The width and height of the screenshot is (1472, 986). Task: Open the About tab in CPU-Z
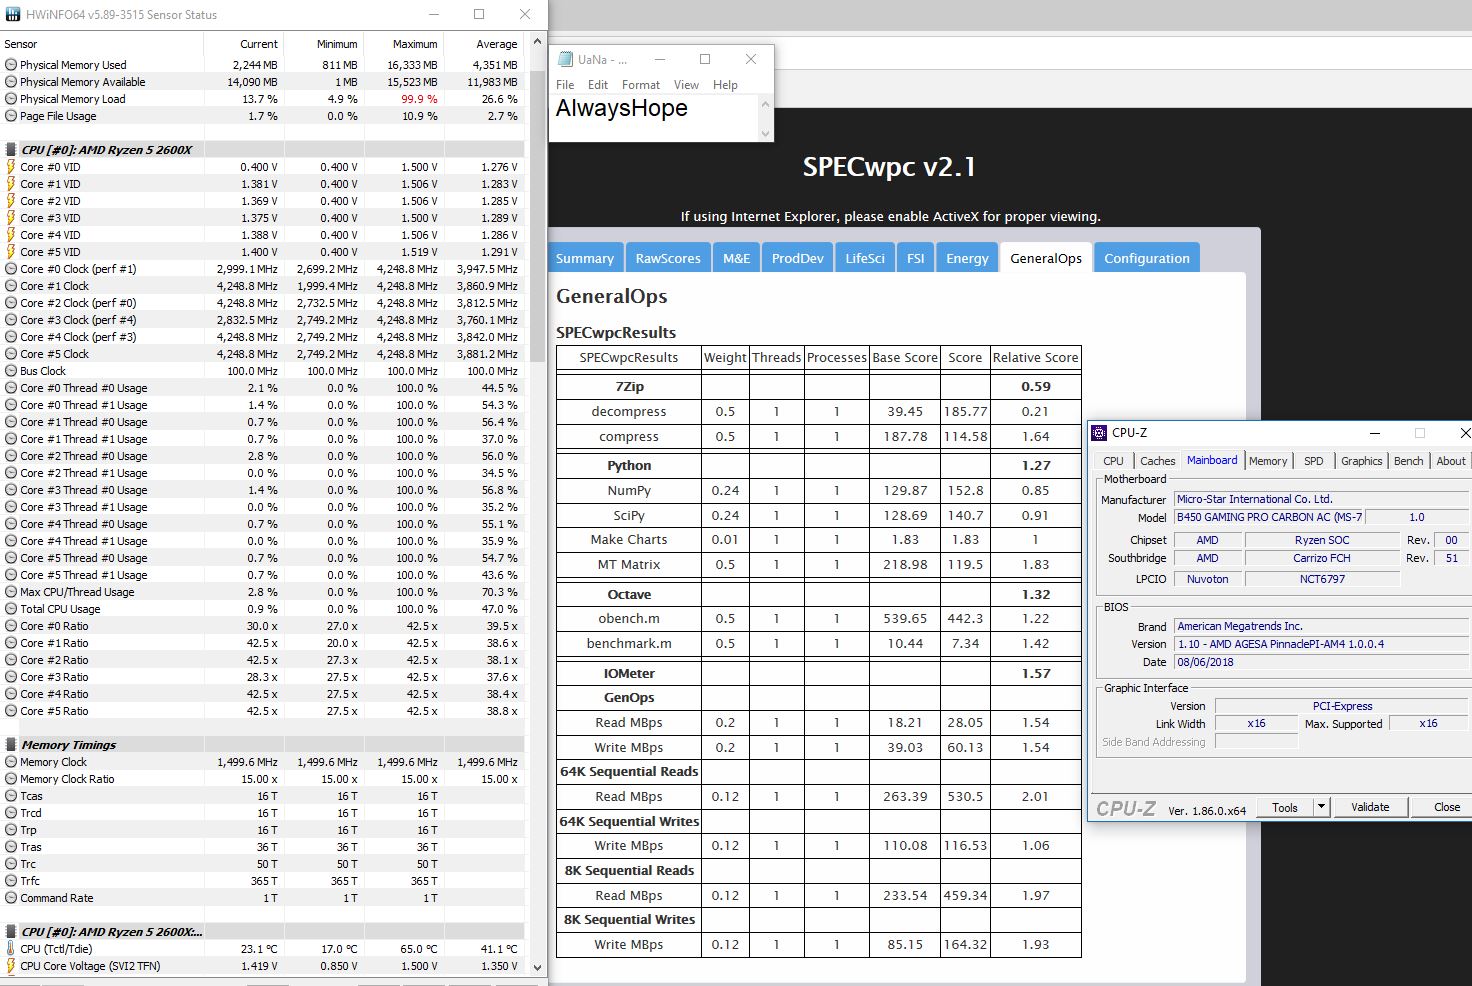(x=1450, y=461)
